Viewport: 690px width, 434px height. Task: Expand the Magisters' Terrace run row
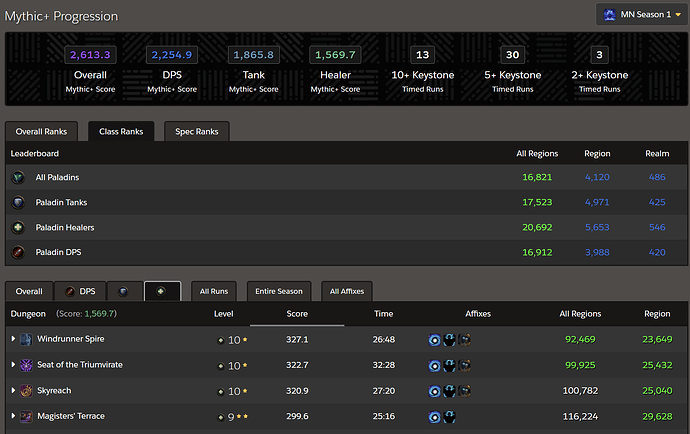pyautogui.click(x=13, y=416)
